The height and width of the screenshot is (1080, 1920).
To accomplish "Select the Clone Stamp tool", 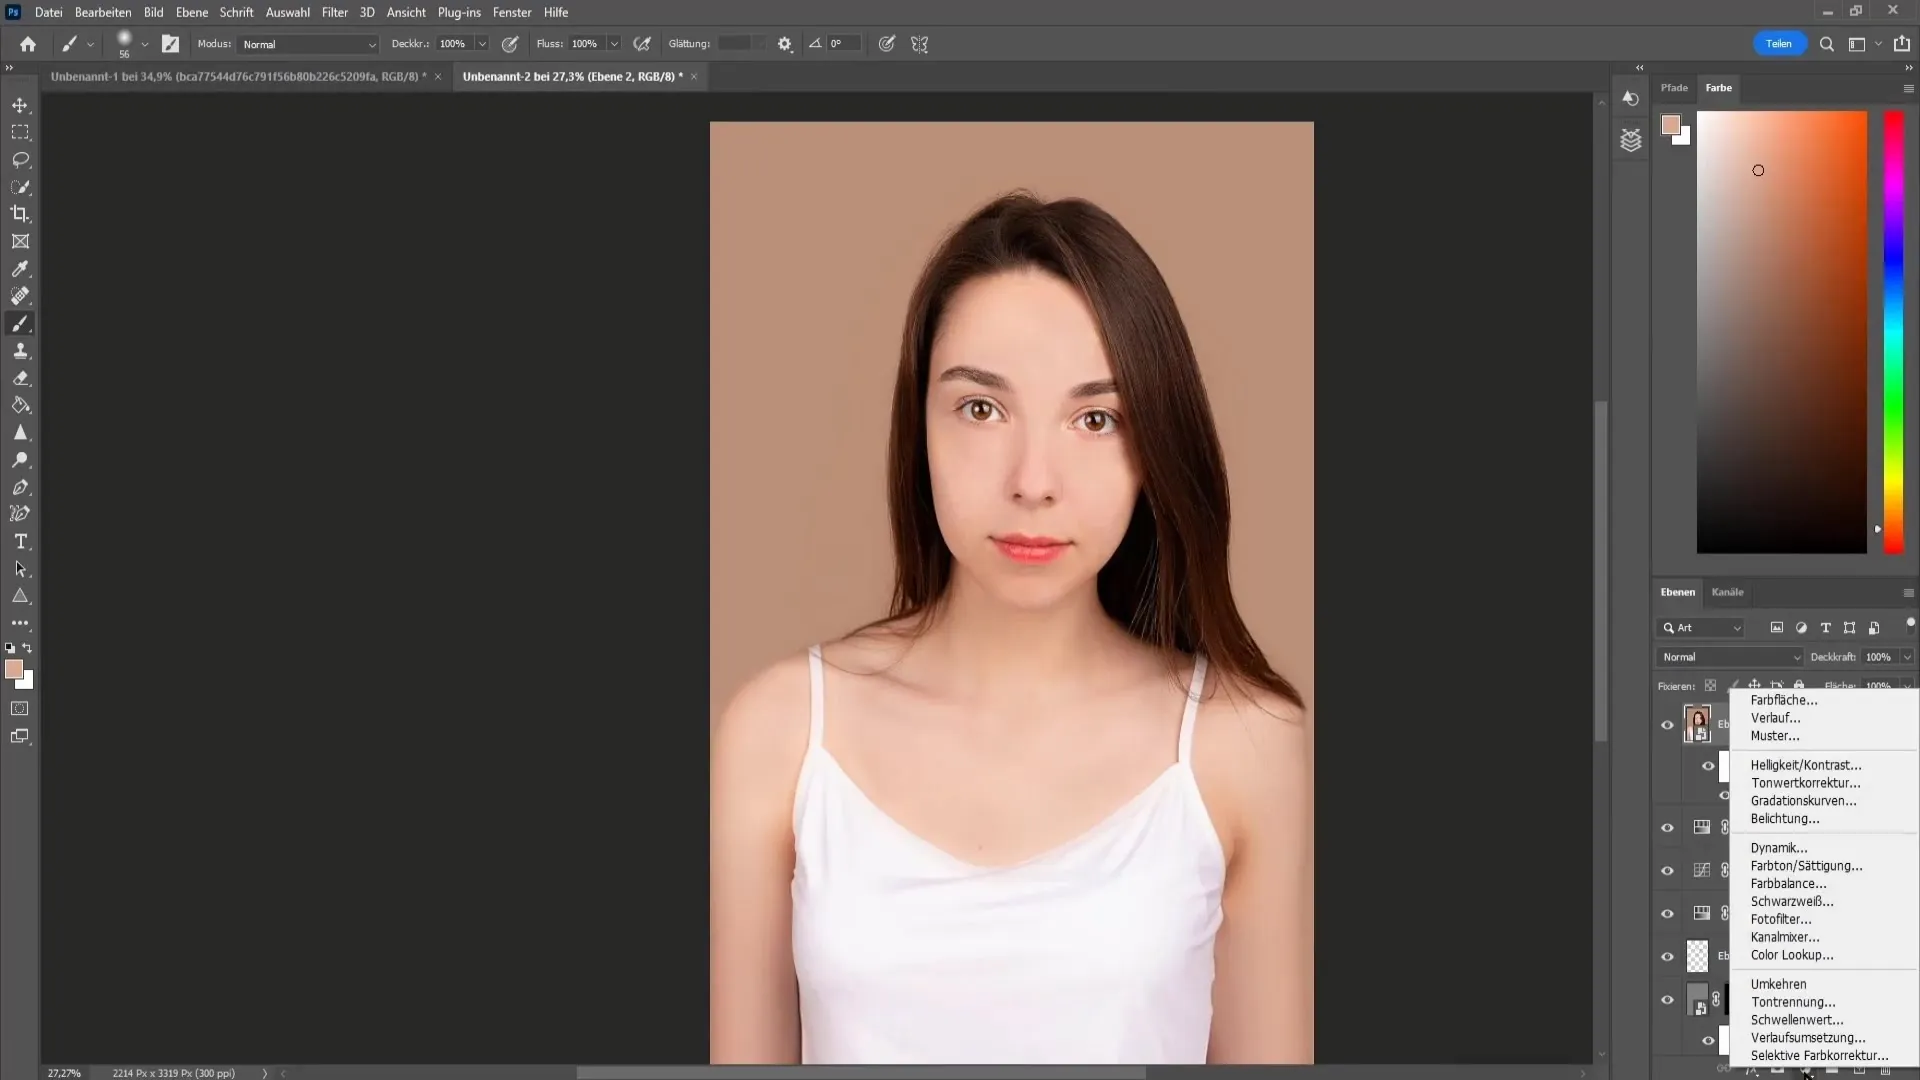I will (x=20, y=351).
